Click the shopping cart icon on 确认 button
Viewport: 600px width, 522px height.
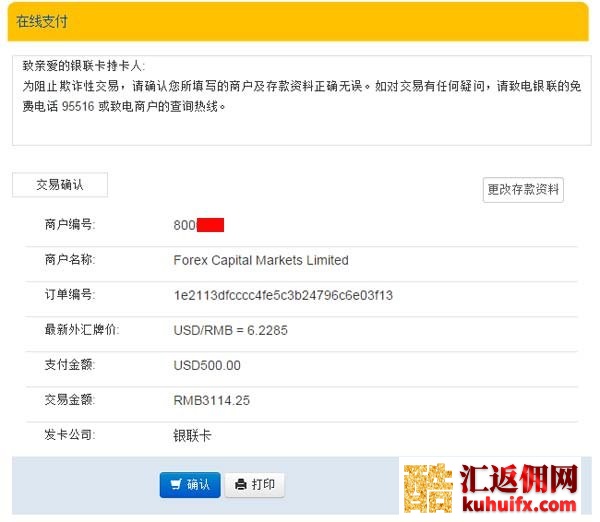click(176, 485)
